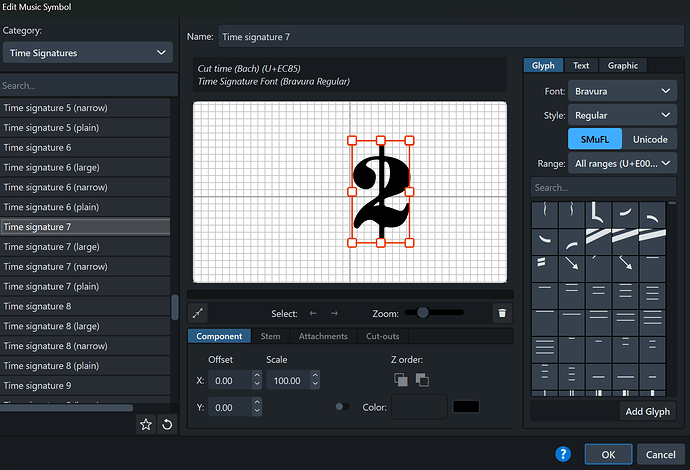This screenshot has height=470, width=690.
Task: Click the show attachments icon below the editor
Action: point(198,313)
